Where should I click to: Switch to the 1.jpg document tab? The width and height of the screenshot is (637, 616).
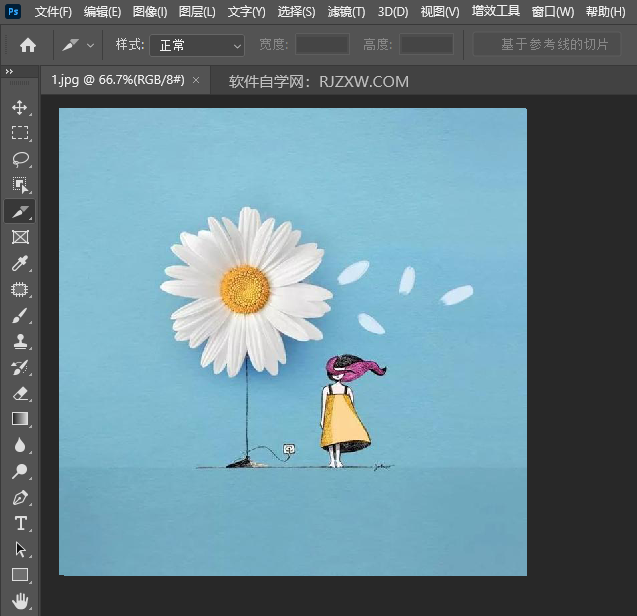coord(118,80)
